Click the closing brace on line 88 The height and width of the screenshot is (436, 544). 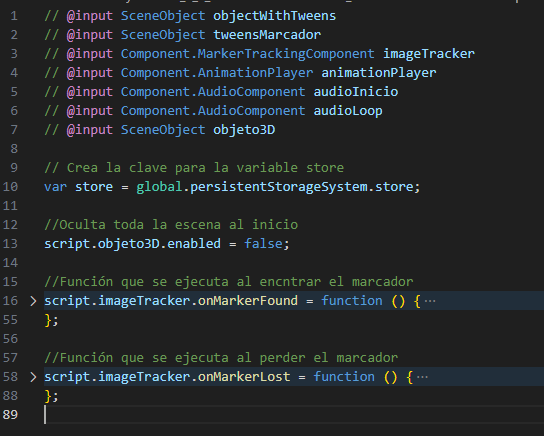[48, 396]
